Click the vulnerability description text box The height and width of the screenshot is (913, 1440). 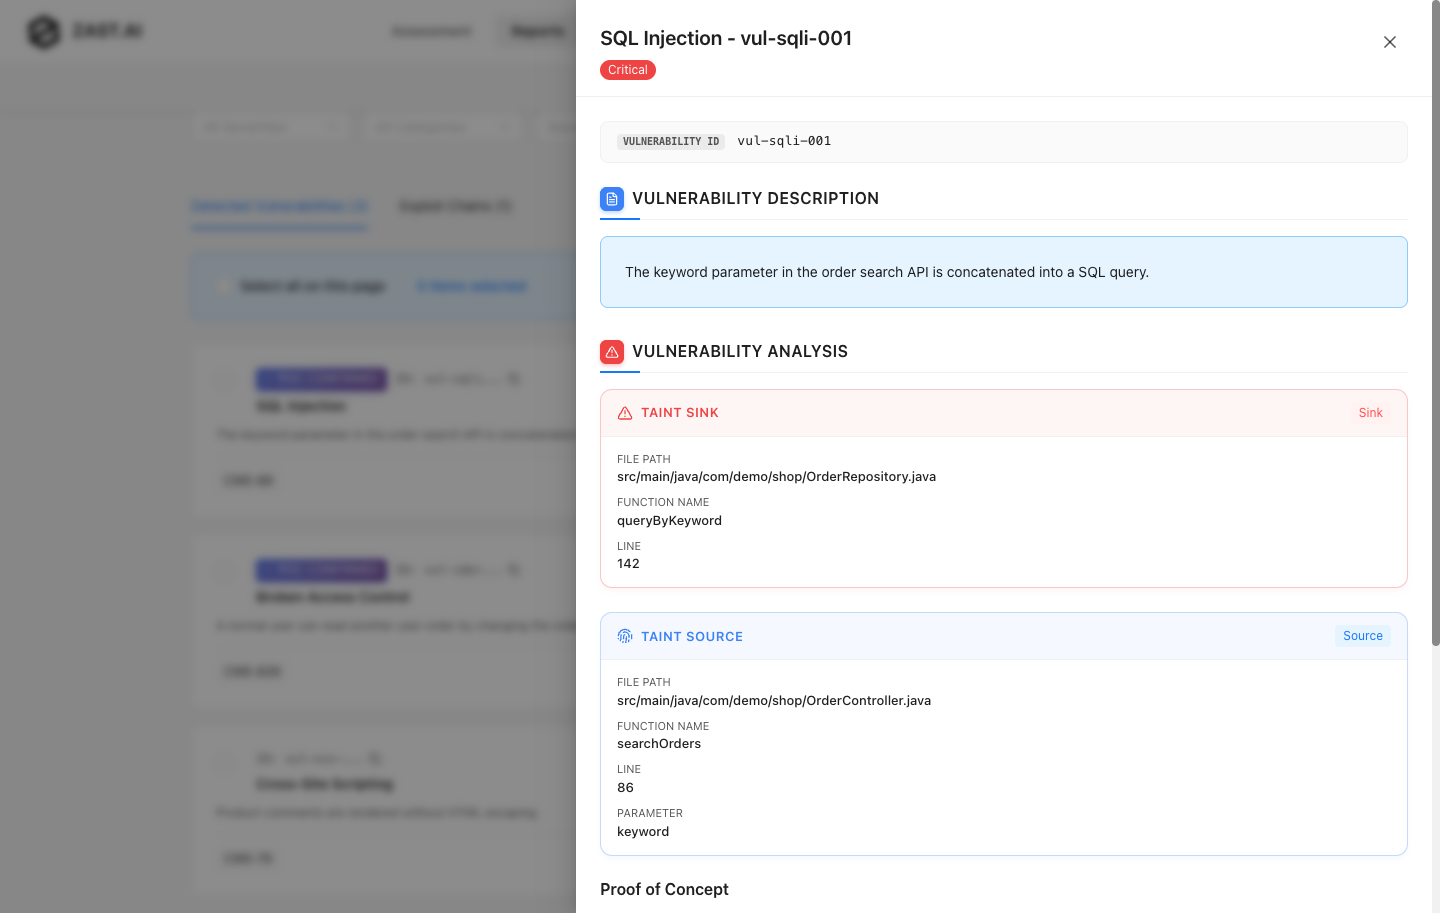coord(1004,272)
